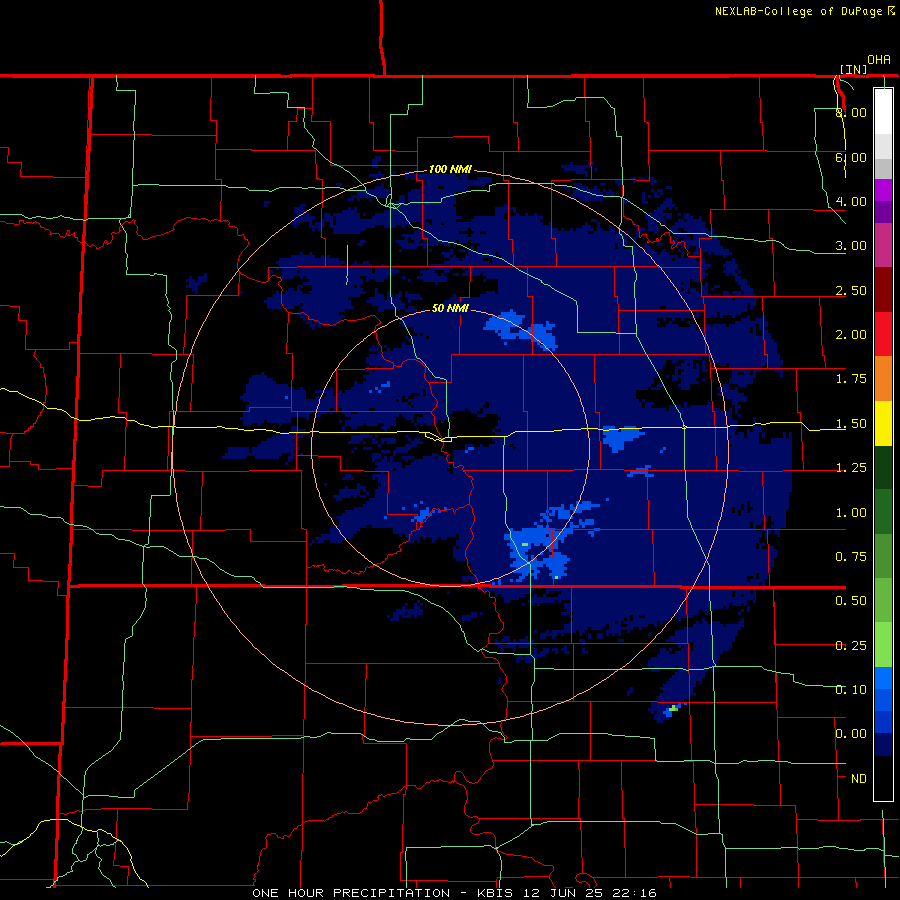Click the NEXLAB-College of DuPage title text
Viewport: 900px width, 900px height.
[x=804, y=11]
